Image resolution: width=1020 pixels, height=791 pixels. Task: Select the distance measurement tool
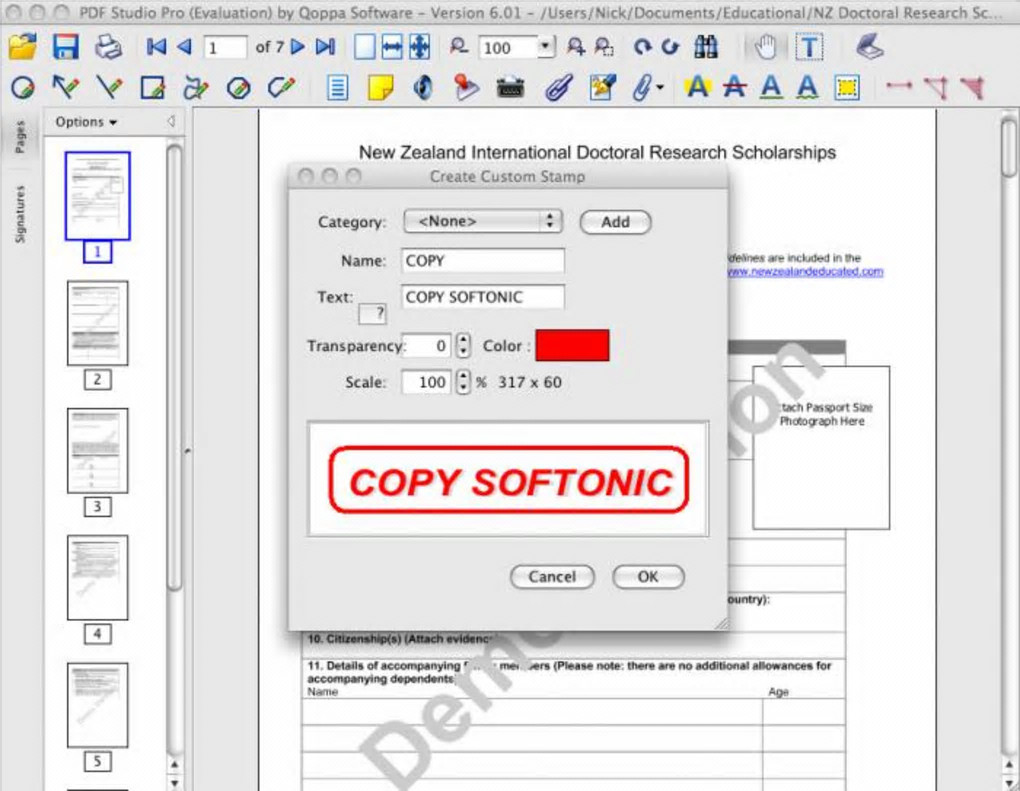point(899,85)
